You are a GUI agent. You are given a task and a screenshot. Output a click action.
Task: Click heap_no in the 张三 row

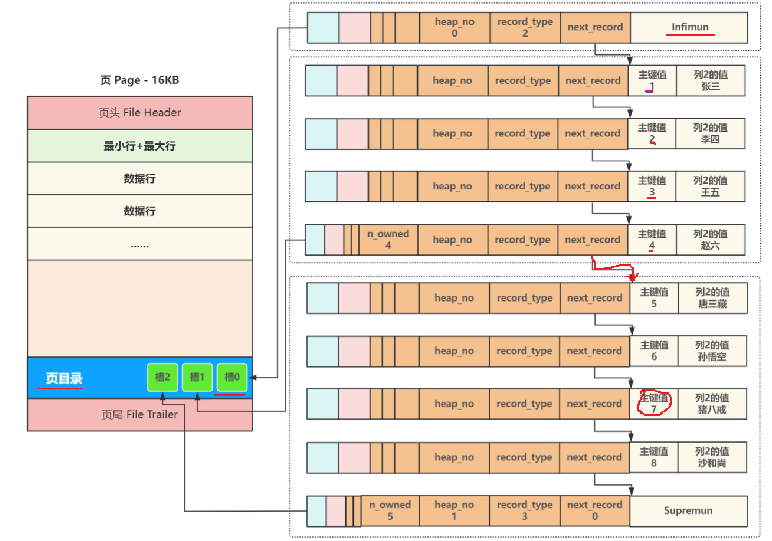point(452,81)
